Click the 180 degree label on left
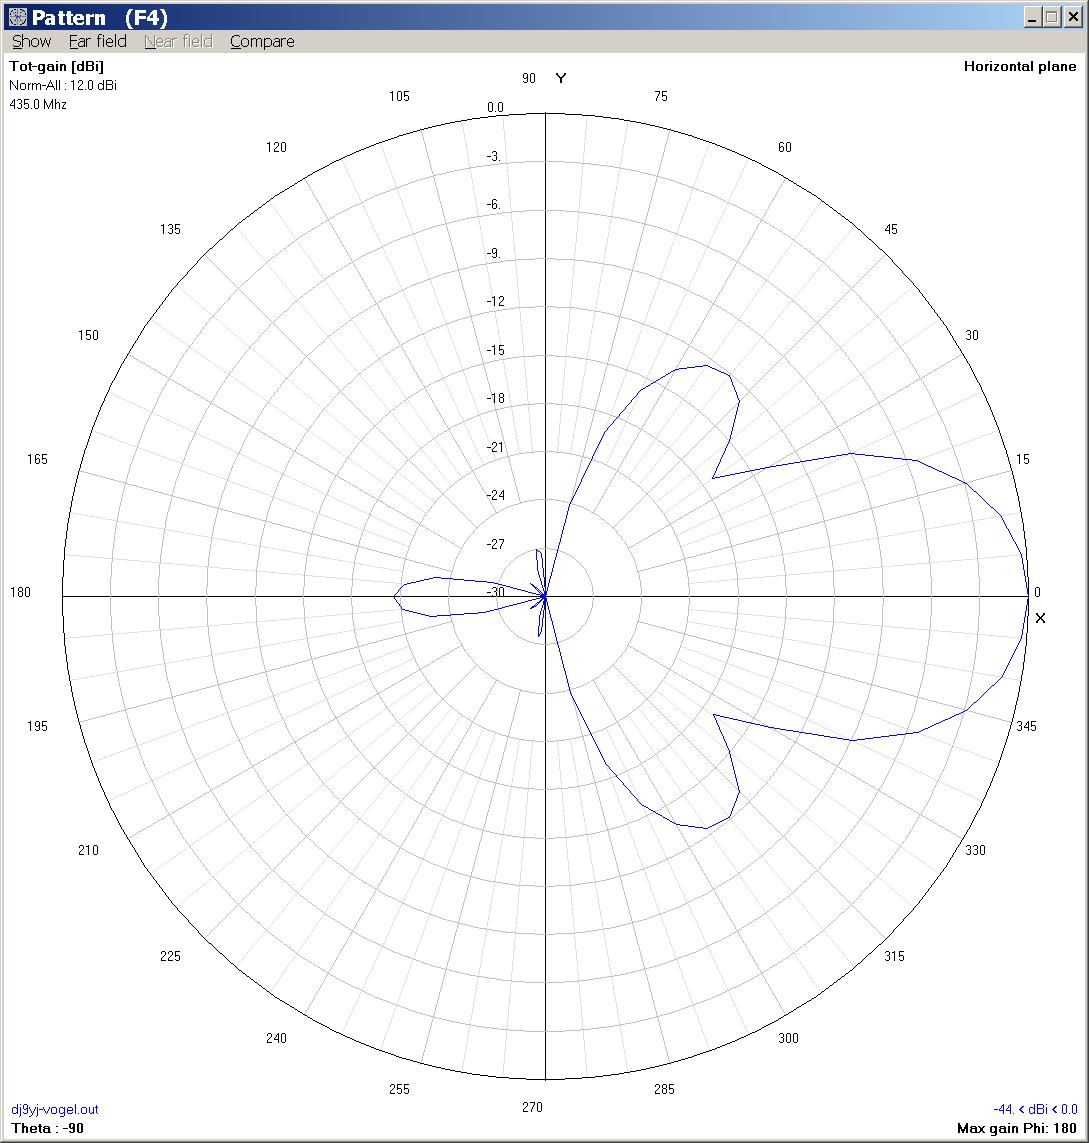 [20, 592]
